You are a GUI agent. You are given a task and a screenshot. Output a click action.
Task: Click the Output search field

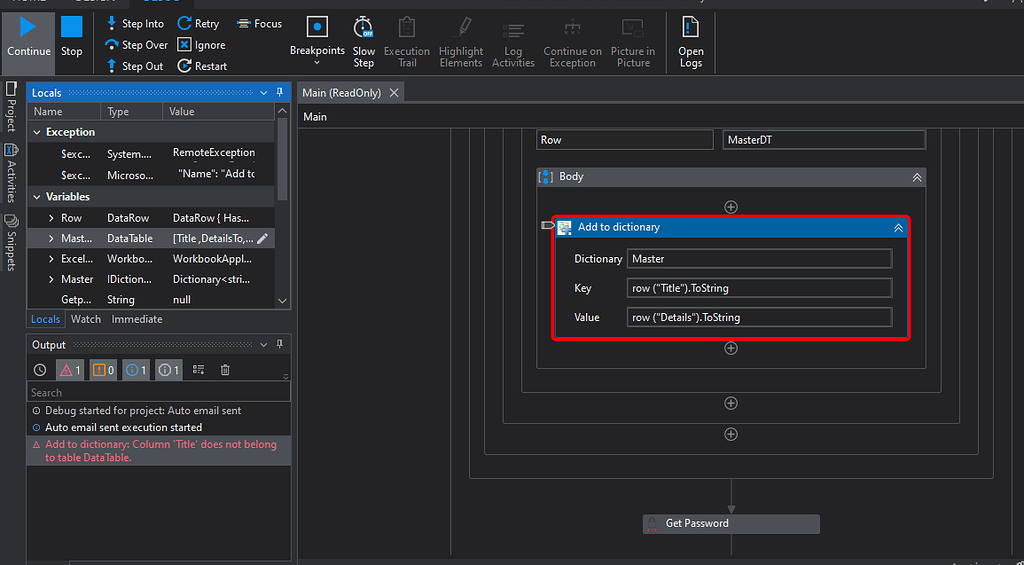point(150,393)
